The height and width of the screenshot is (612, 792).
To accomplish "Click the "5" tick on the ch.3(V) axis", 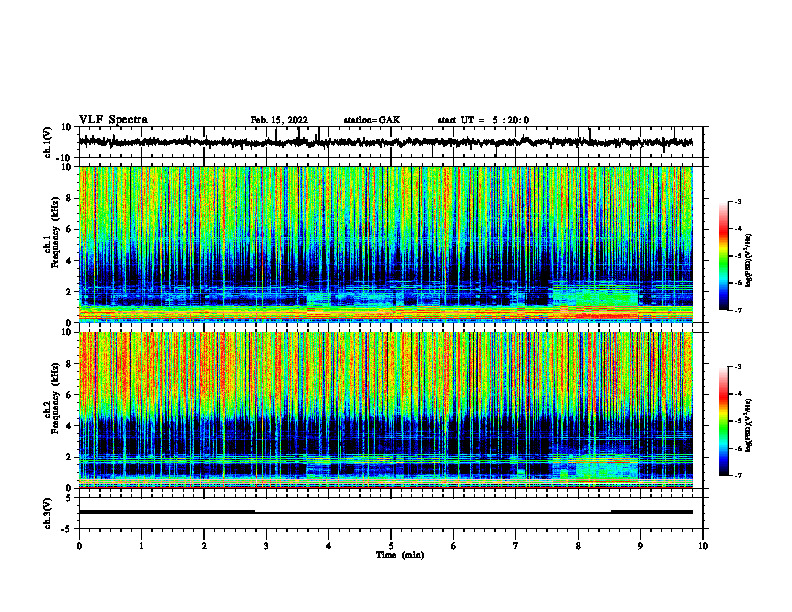I will pos(69,498).
